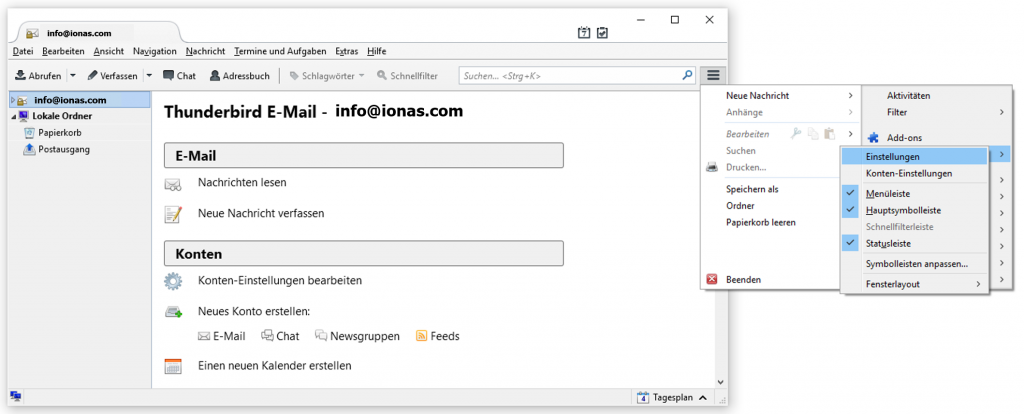Click the Konten-Einstellungen bearbeiten link
The width and height of the screenshot is (1024, 414).
[280, 280]
